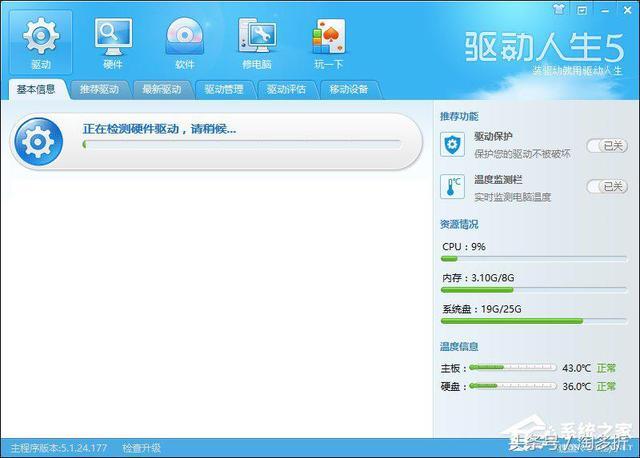Minimize the 驱动人生 window
640x458 pixels.
click(x=605, y=10)
